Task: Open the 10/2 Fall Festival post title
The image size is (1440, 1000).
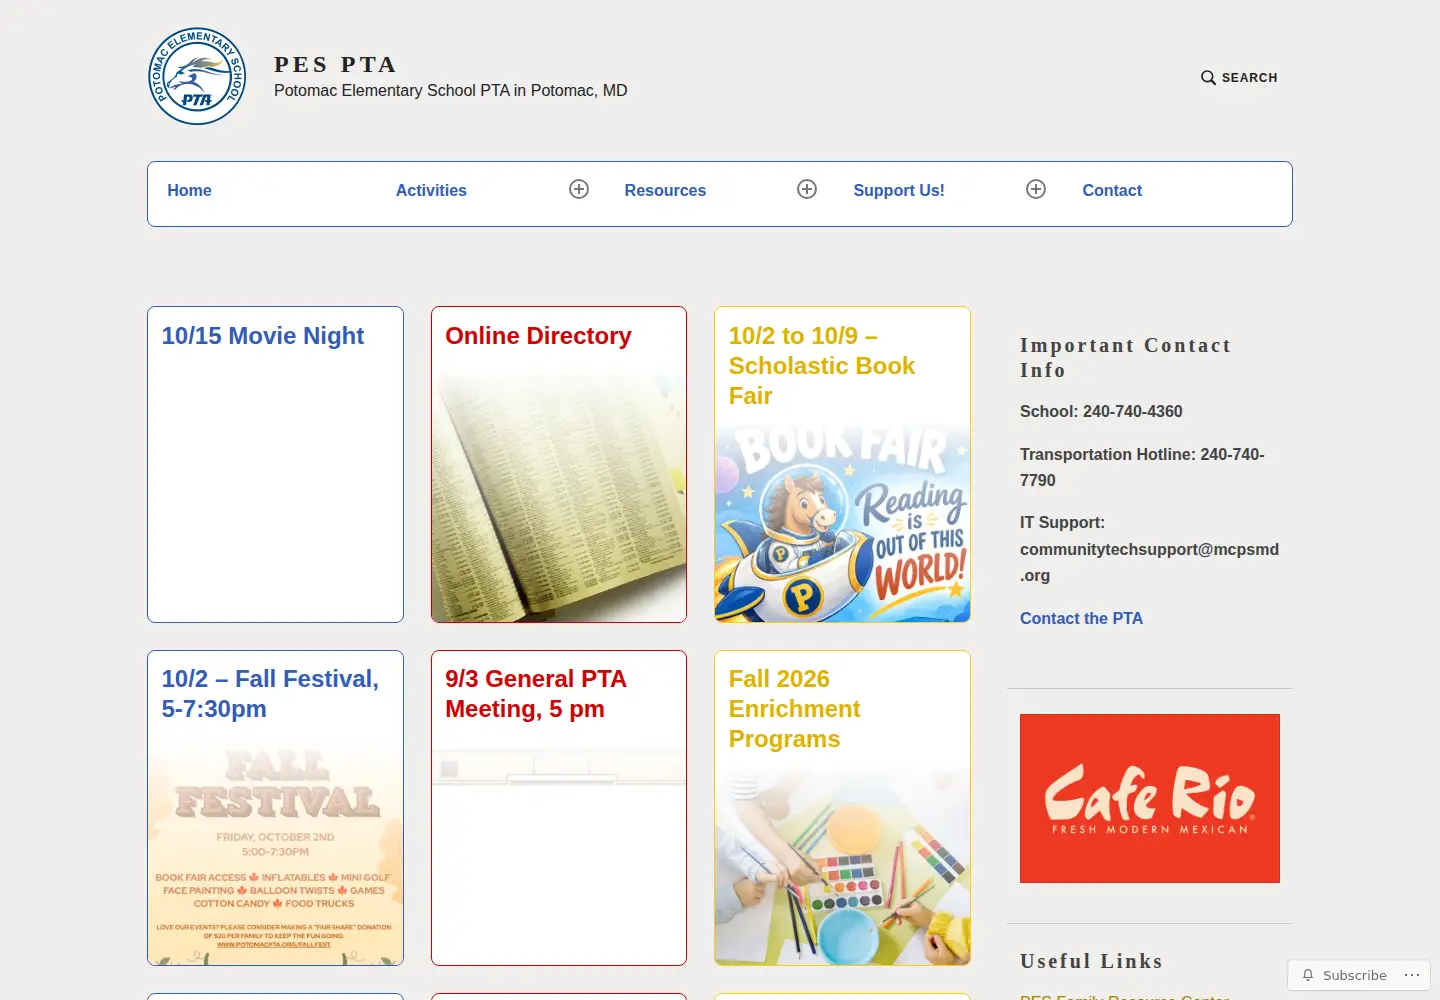Action: coord(270,694)
